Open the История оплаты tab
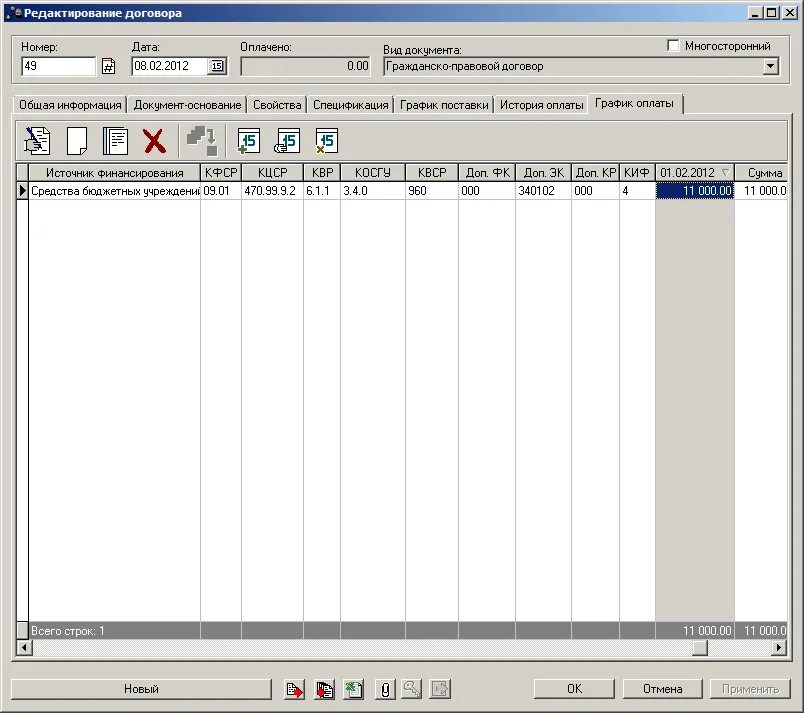Image resolution: width=804 pixels, height=713 pixels. click(x=541, y=105)
